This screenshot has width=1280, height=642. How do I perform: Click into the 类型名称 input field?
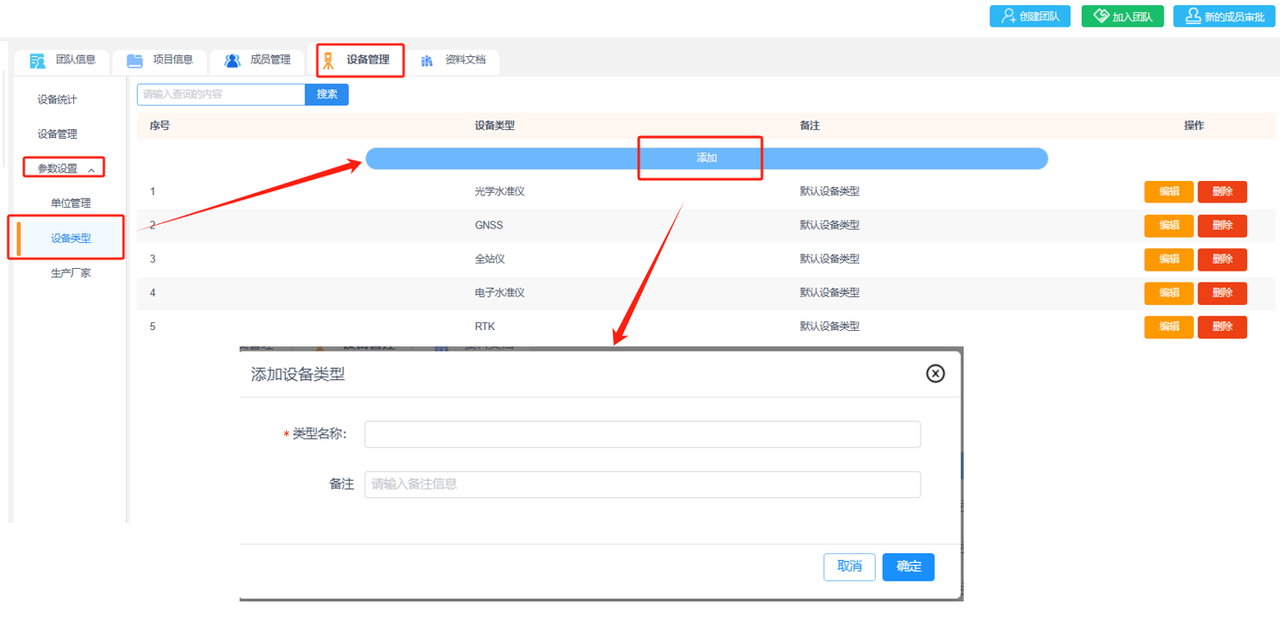pyautogui.click(x=642, y=434)
